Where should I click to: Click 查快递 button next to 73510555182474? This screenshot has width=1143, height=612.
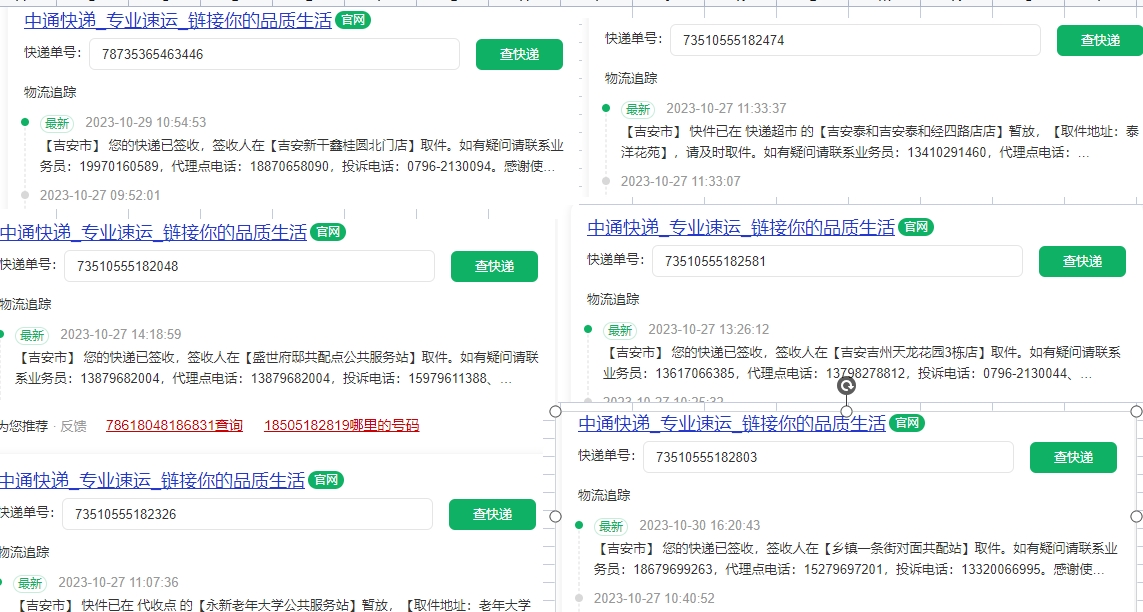tap(1100, 40)
